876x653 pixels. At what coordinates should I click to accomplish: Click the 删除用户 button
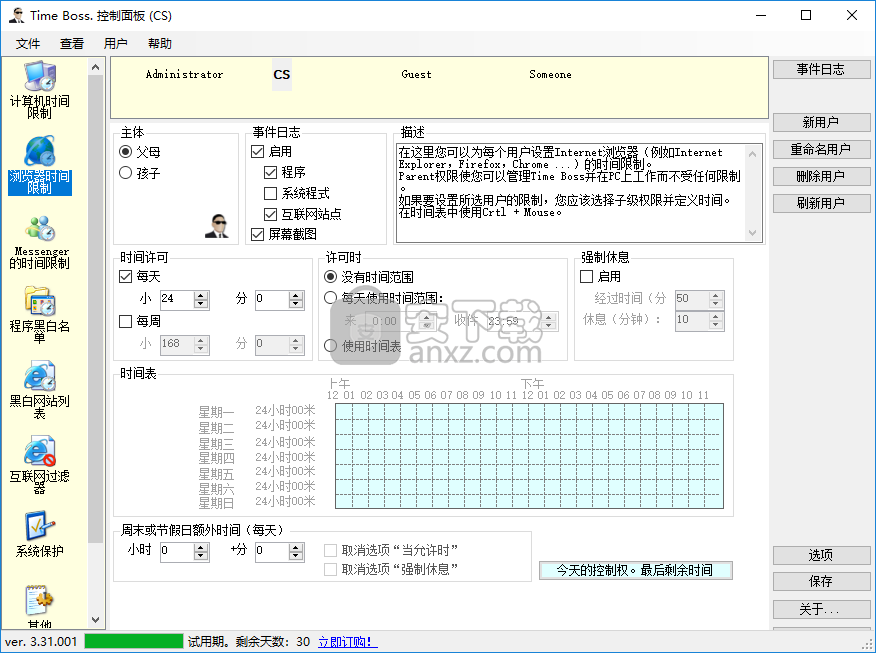821,177
